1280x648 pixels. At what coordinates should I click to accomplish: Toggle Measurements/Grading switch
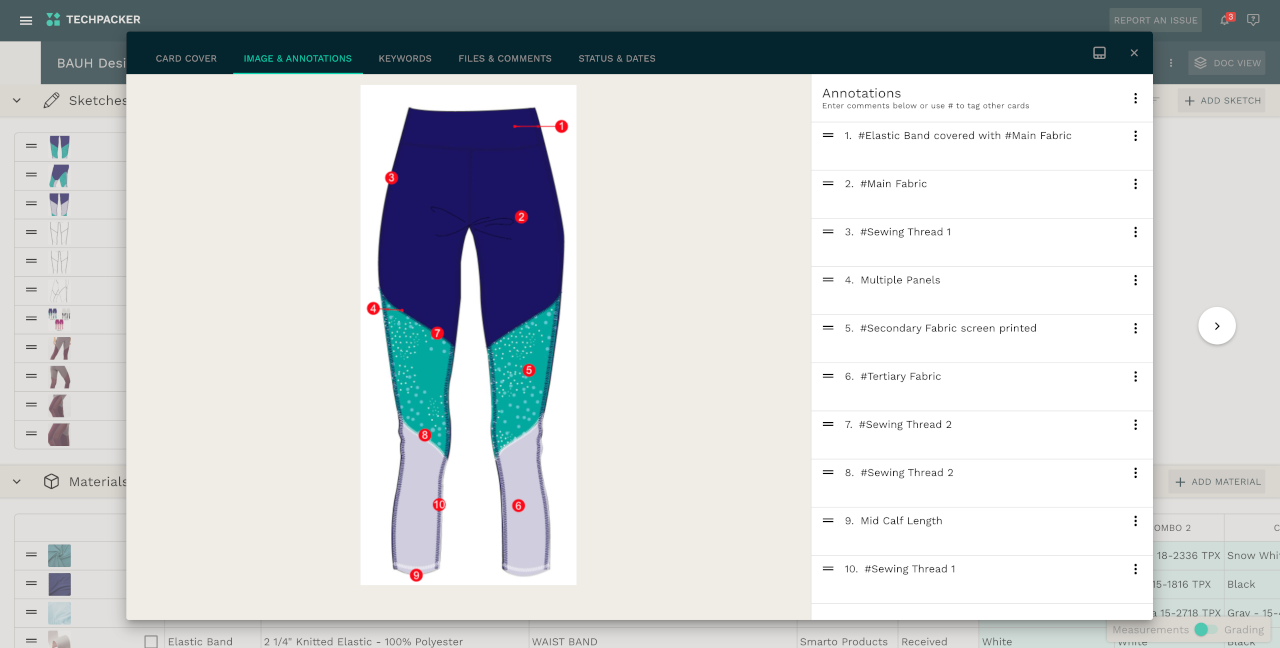[1206, 630]
